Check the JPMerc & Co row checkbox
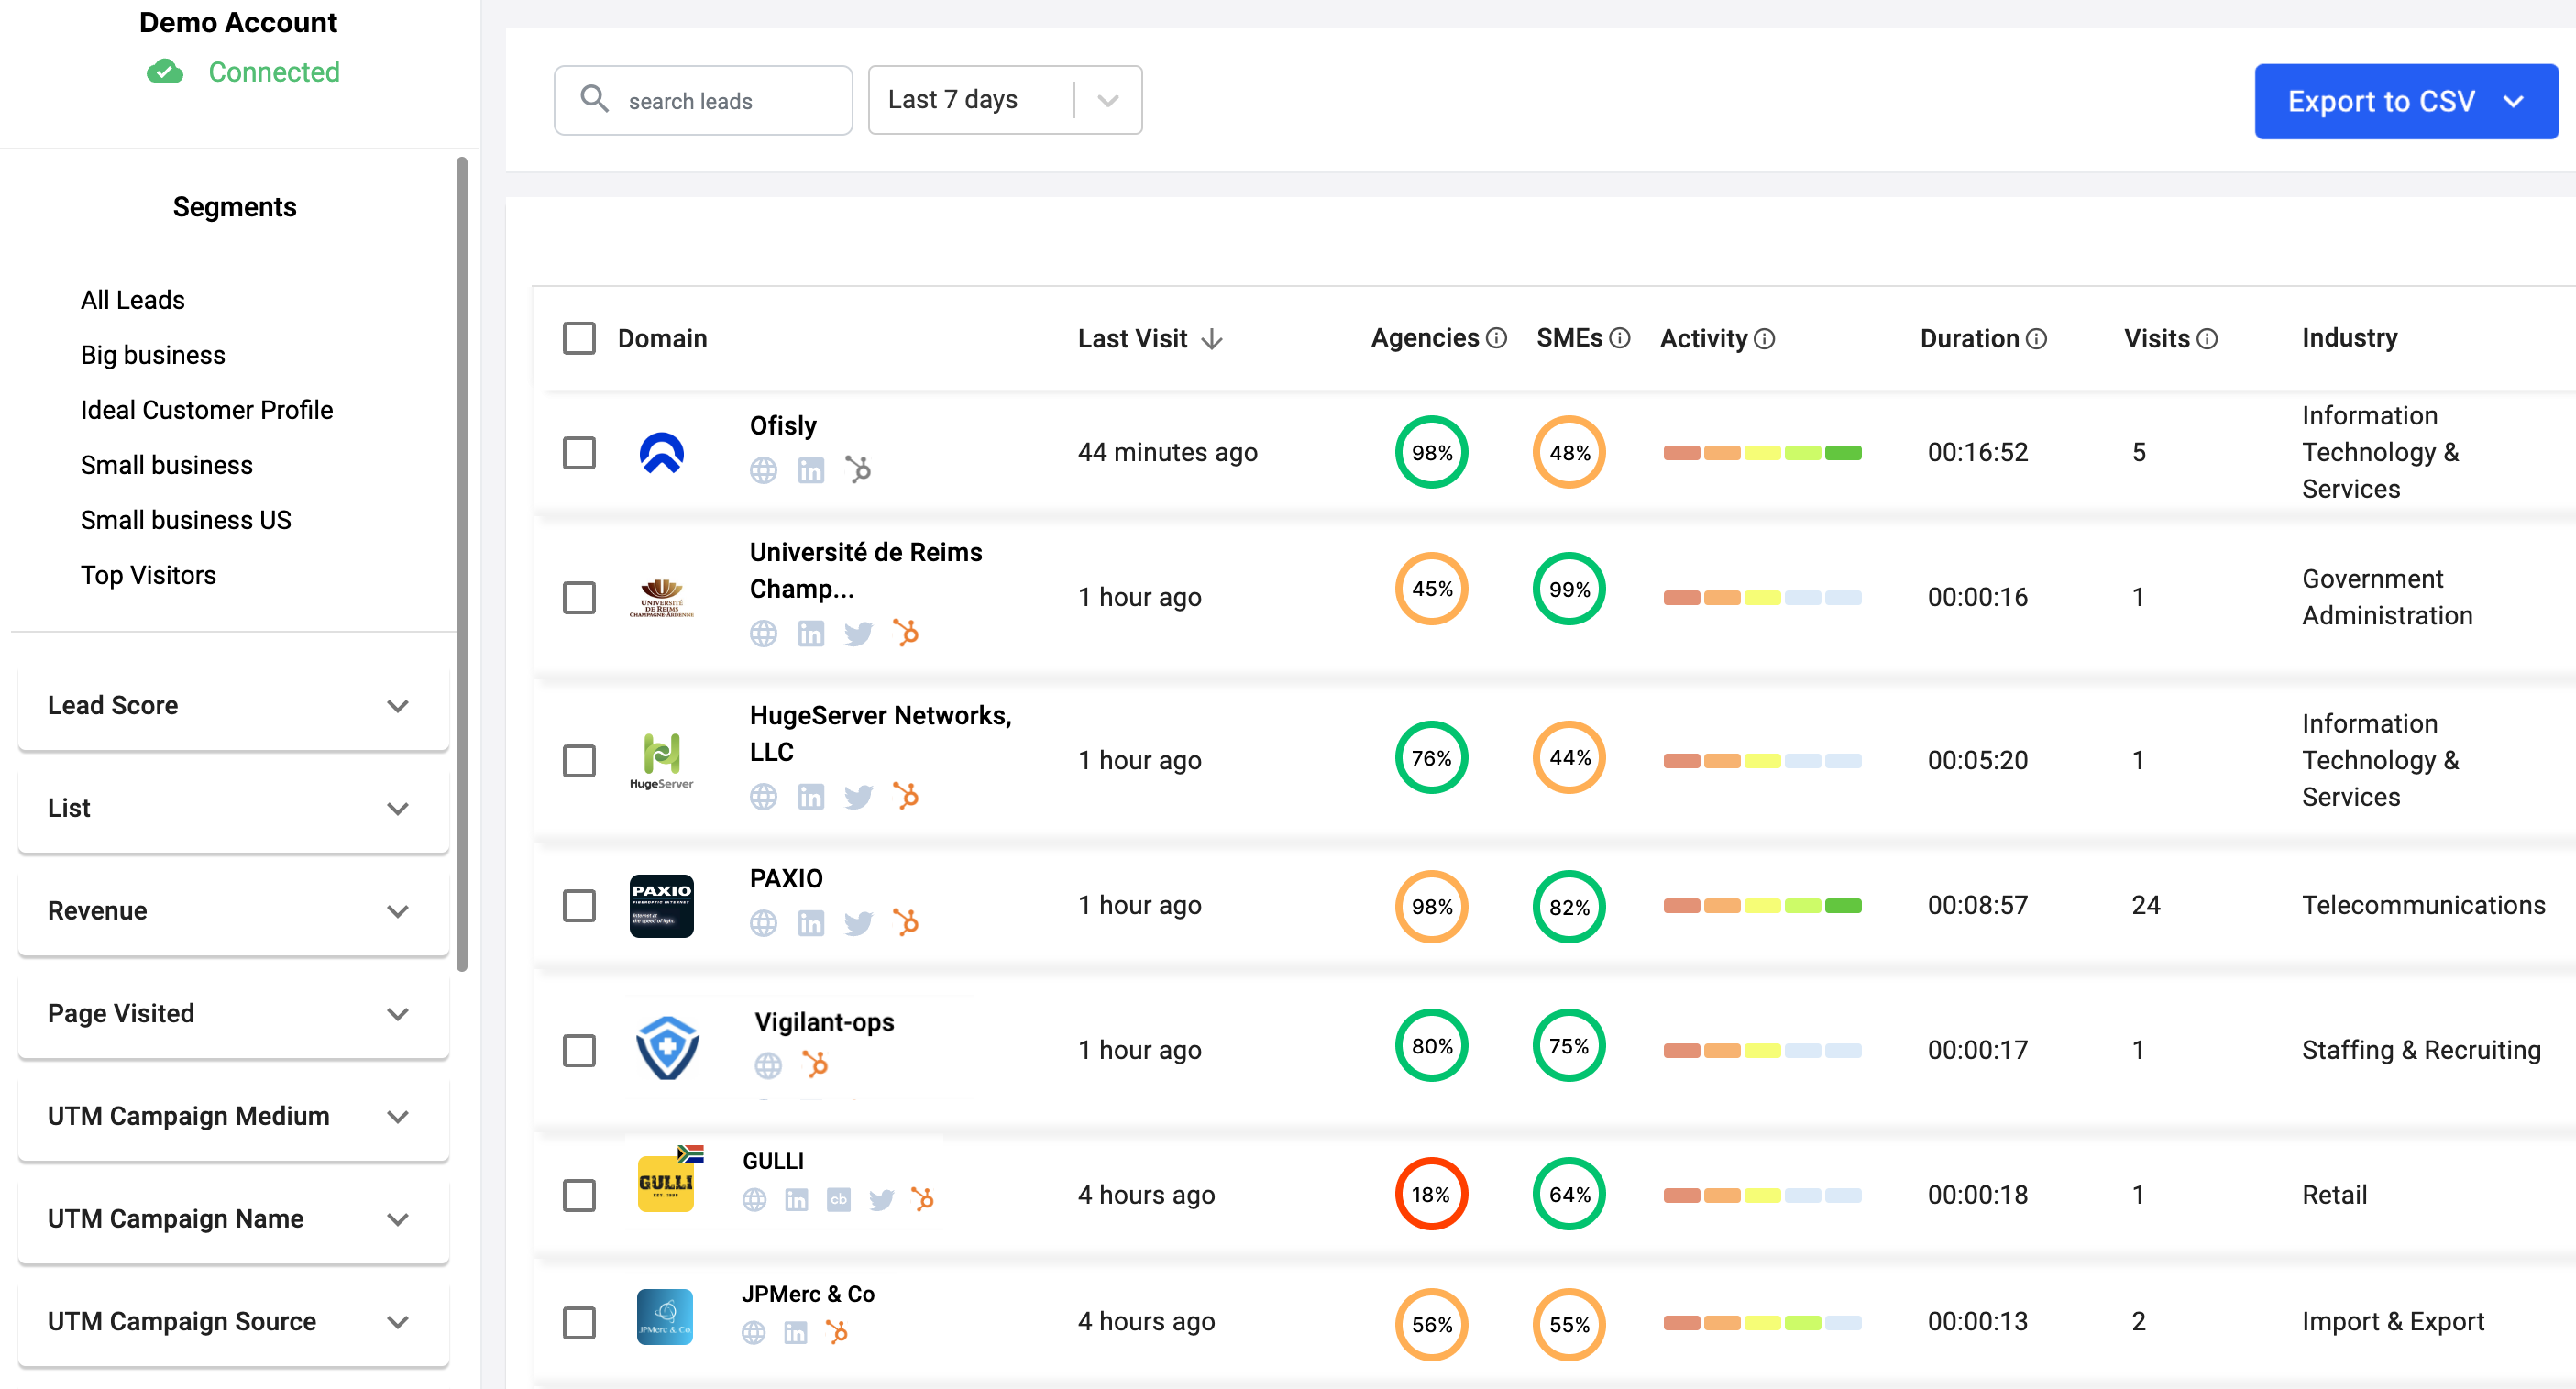The height and width of the screenshot is (1389, 2576). click(x=579, y=1323)
